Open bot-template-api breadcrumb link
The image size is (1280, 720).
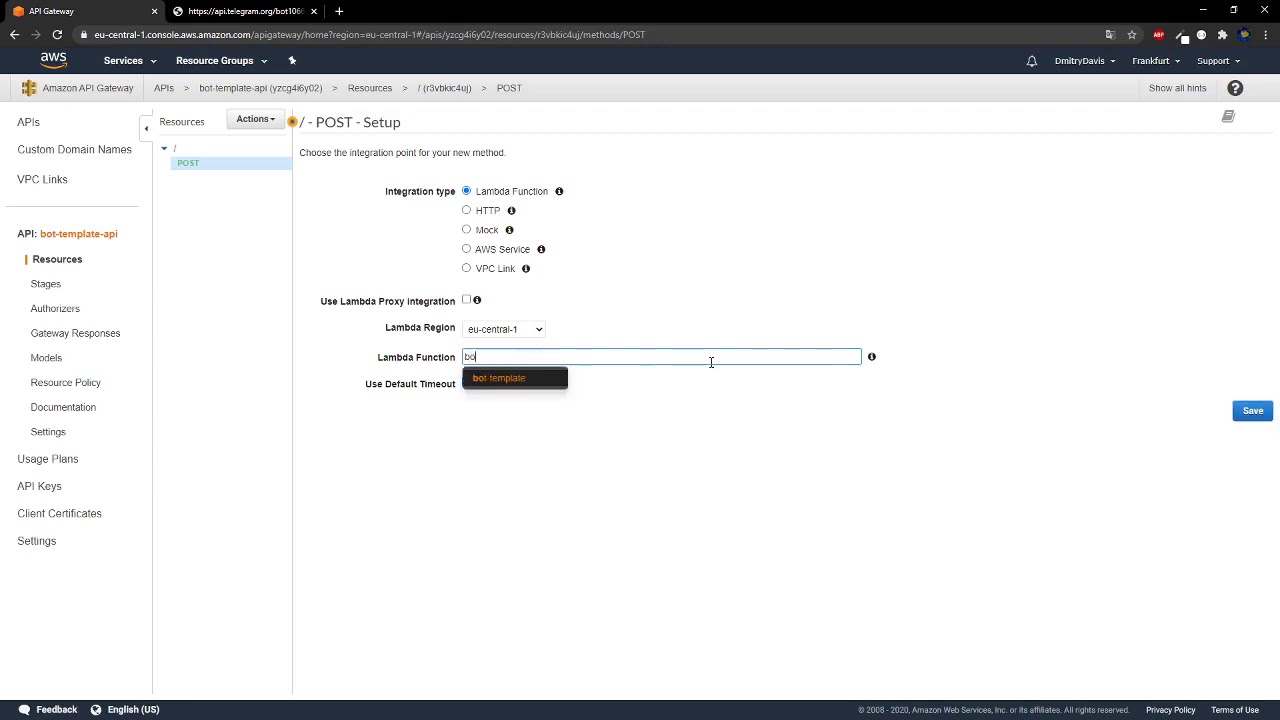pos(260,88)
